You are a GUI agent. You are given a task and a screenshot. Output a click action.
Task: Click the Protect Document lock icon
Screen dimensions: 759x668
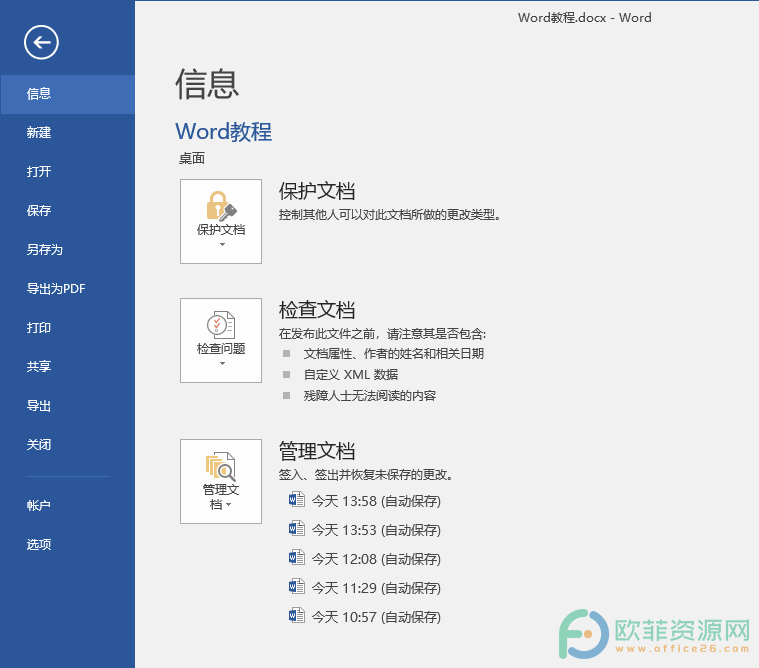pos(221,206)
